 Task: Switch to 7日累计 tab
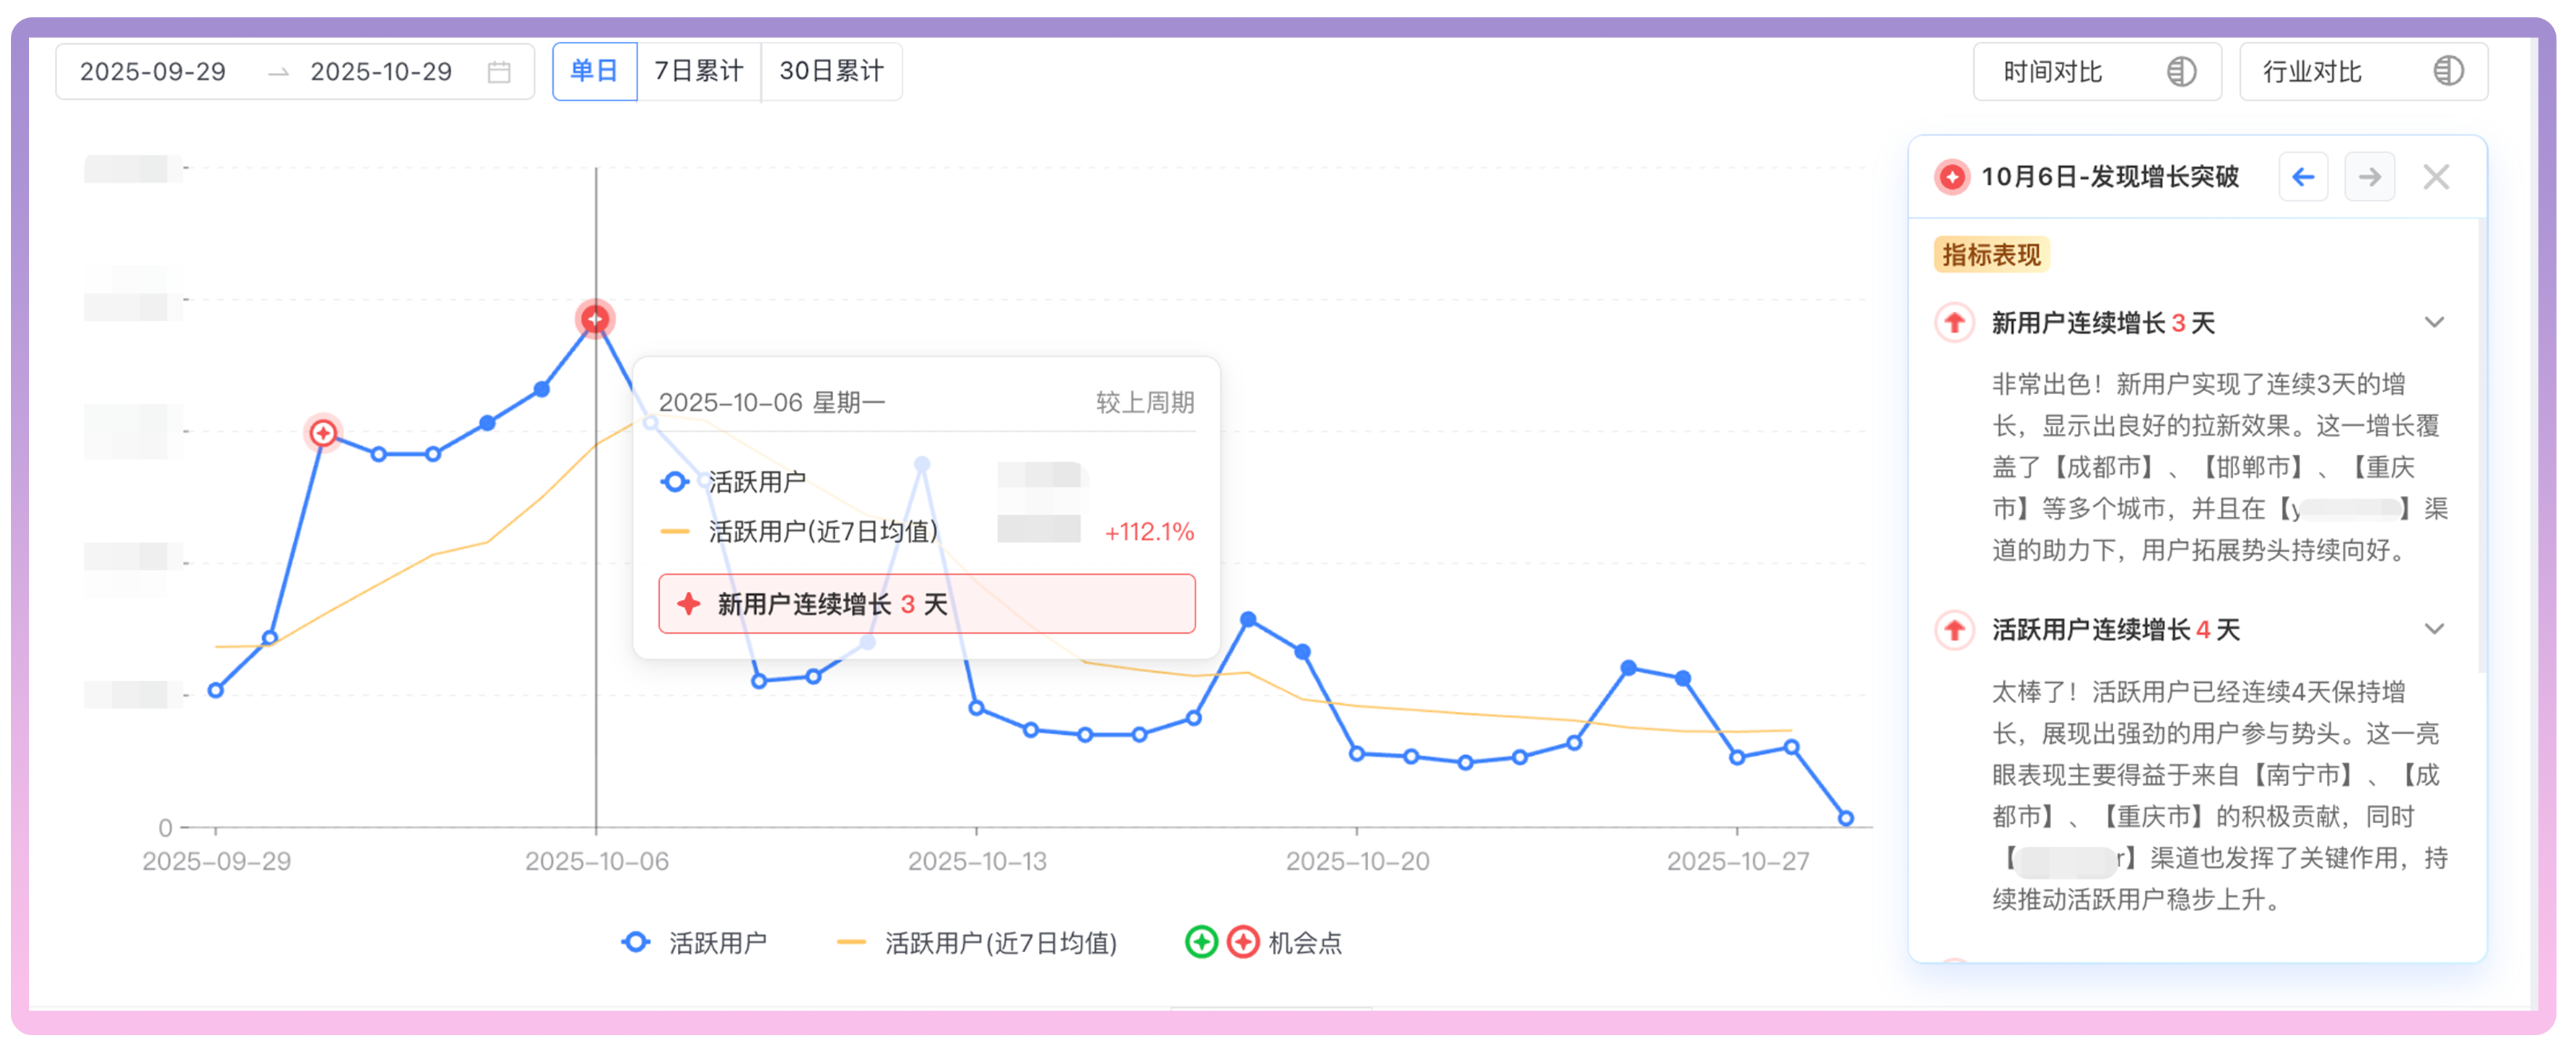[x=698, y=72]
